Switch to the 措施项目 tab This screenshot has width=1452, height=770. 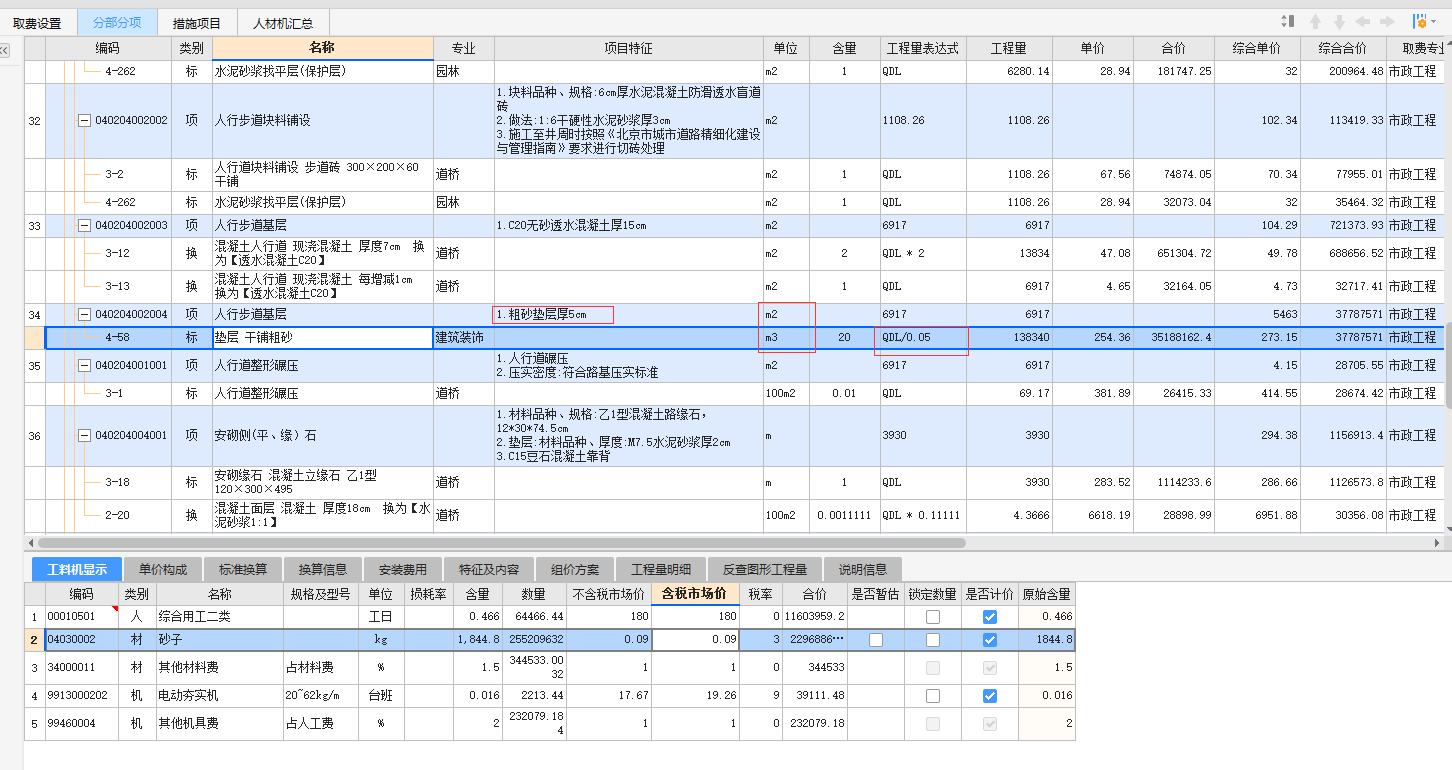click(x=197, y=23)
